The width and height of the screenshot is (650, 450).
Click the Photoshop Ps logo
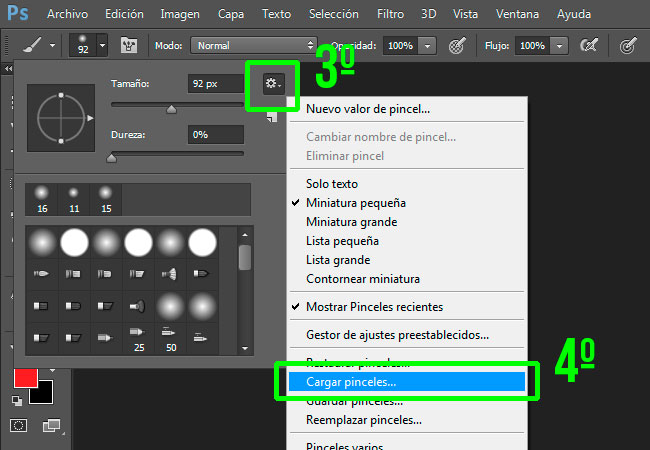click(18, 13)
